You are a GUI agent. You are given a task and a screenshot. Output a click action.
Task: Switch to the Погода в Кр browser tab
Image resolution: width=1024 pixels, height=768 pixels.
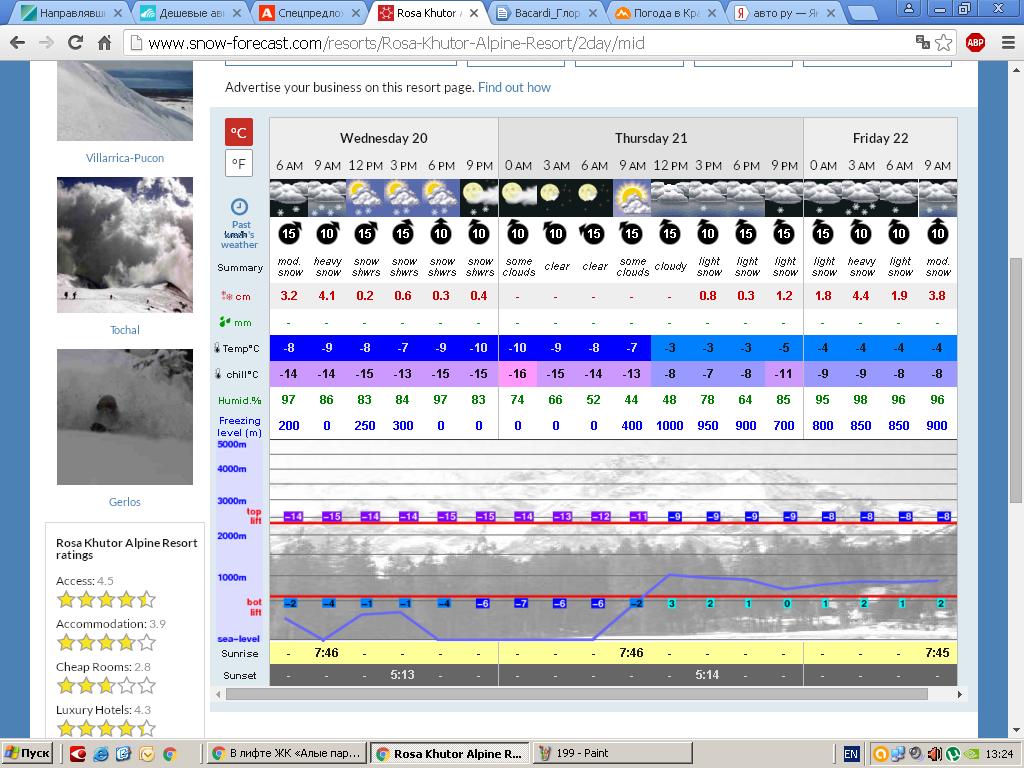coord(666,13)
